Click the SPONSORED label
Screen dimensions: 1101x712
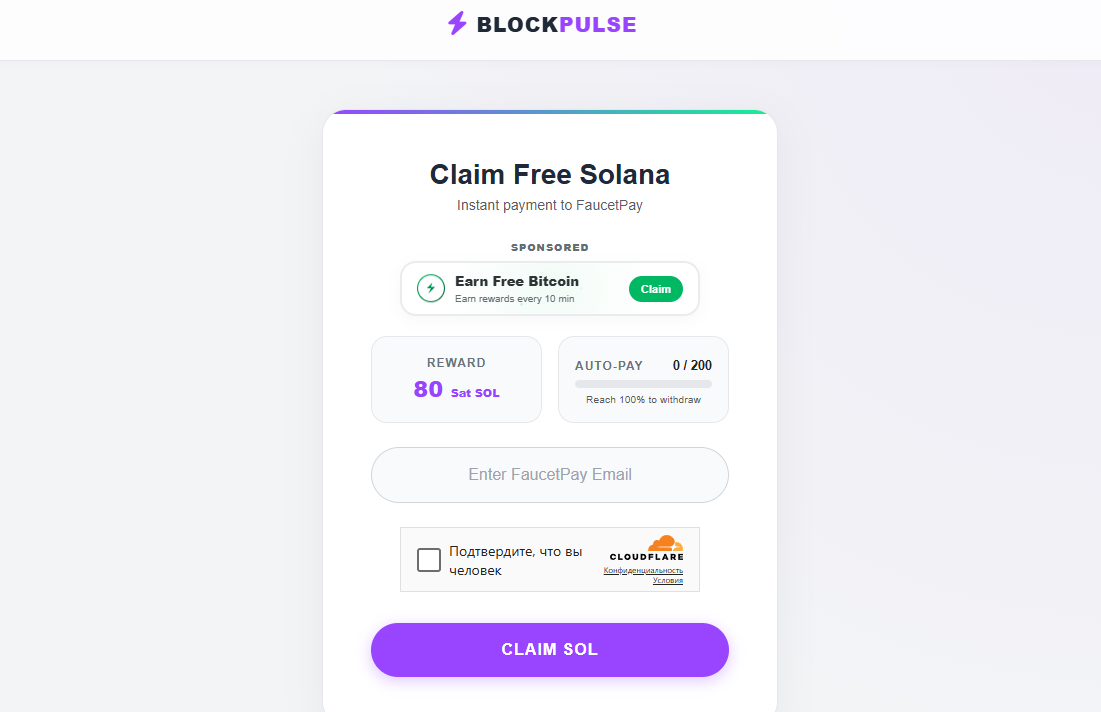point(550,247)
